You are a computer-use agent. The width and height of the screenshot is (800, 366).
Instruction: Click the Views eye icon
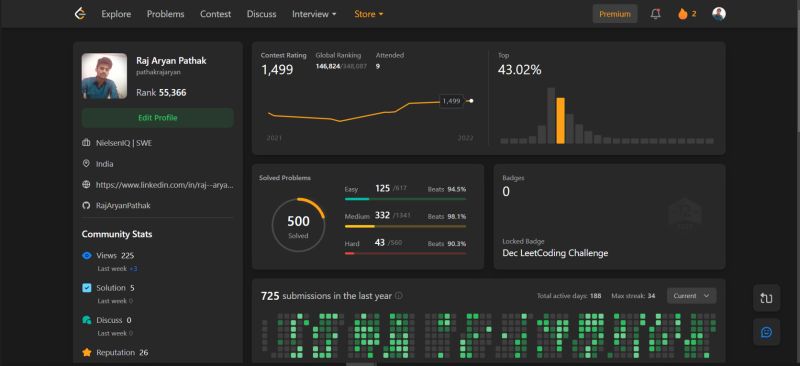point(87,255)
